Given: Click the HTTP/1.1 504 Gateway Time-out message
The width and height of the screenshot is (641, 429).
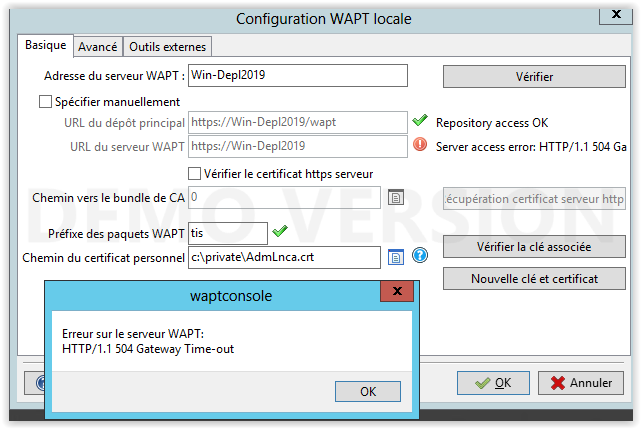Looking at the screenshot, I should pyautogui.click(x=148, y=349).
